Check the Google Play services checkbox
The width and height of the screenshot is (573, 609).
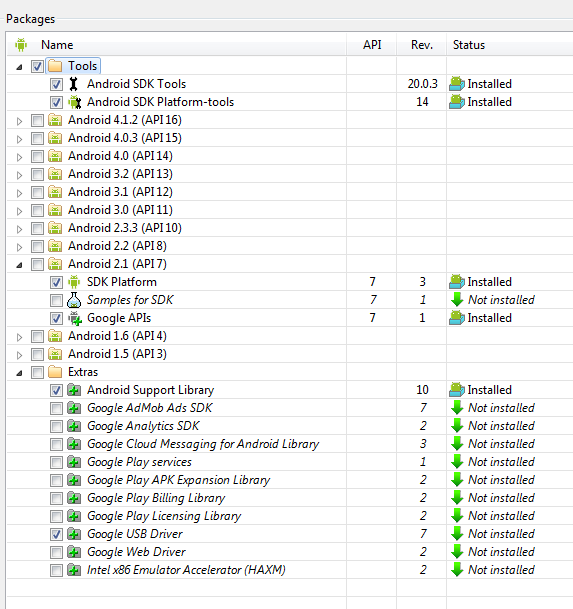point(56,462)
